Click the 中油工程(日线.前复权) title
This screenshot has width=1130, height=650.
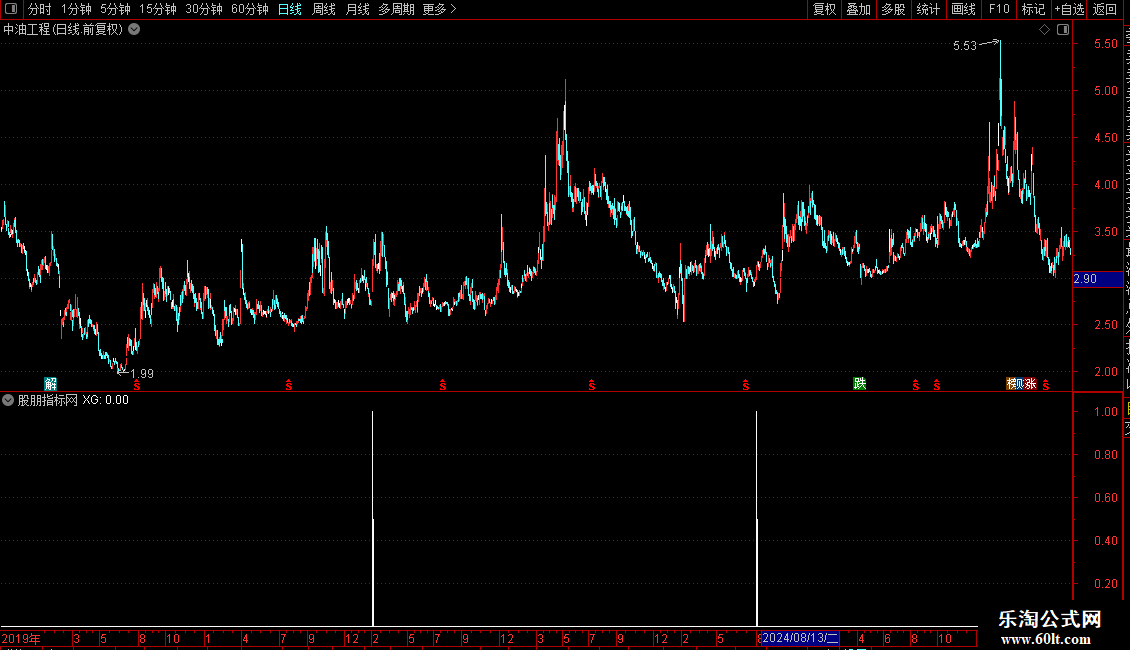[63, 30]
